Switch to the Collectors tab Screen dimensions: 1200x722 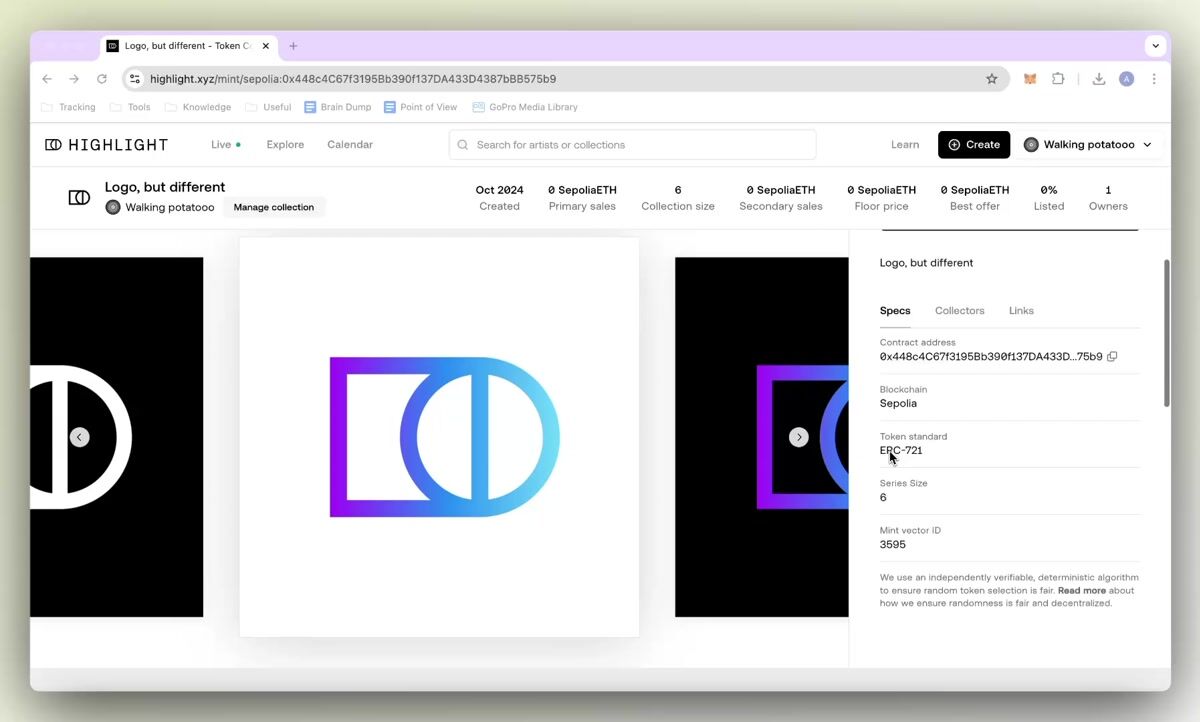click(x=960, y=311)
